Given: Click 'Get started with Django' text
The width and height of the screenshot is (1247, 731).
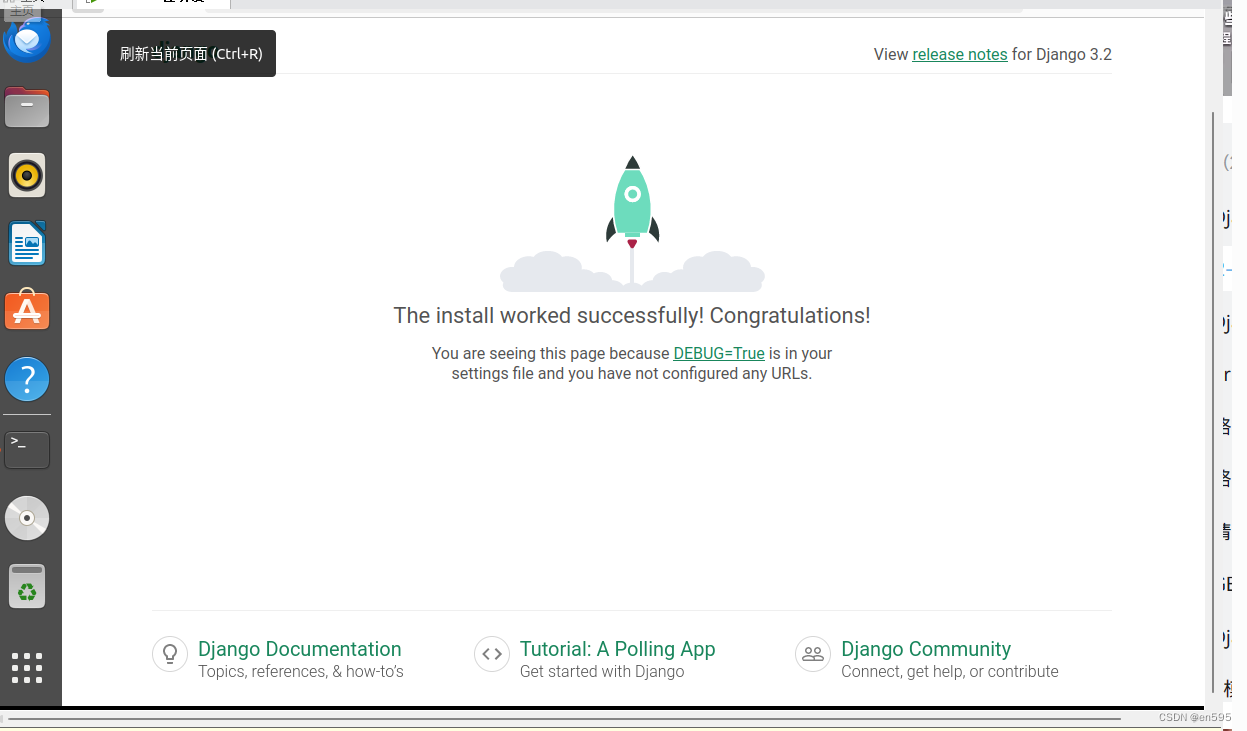Looking at the screenshot, I should (602, 672).
